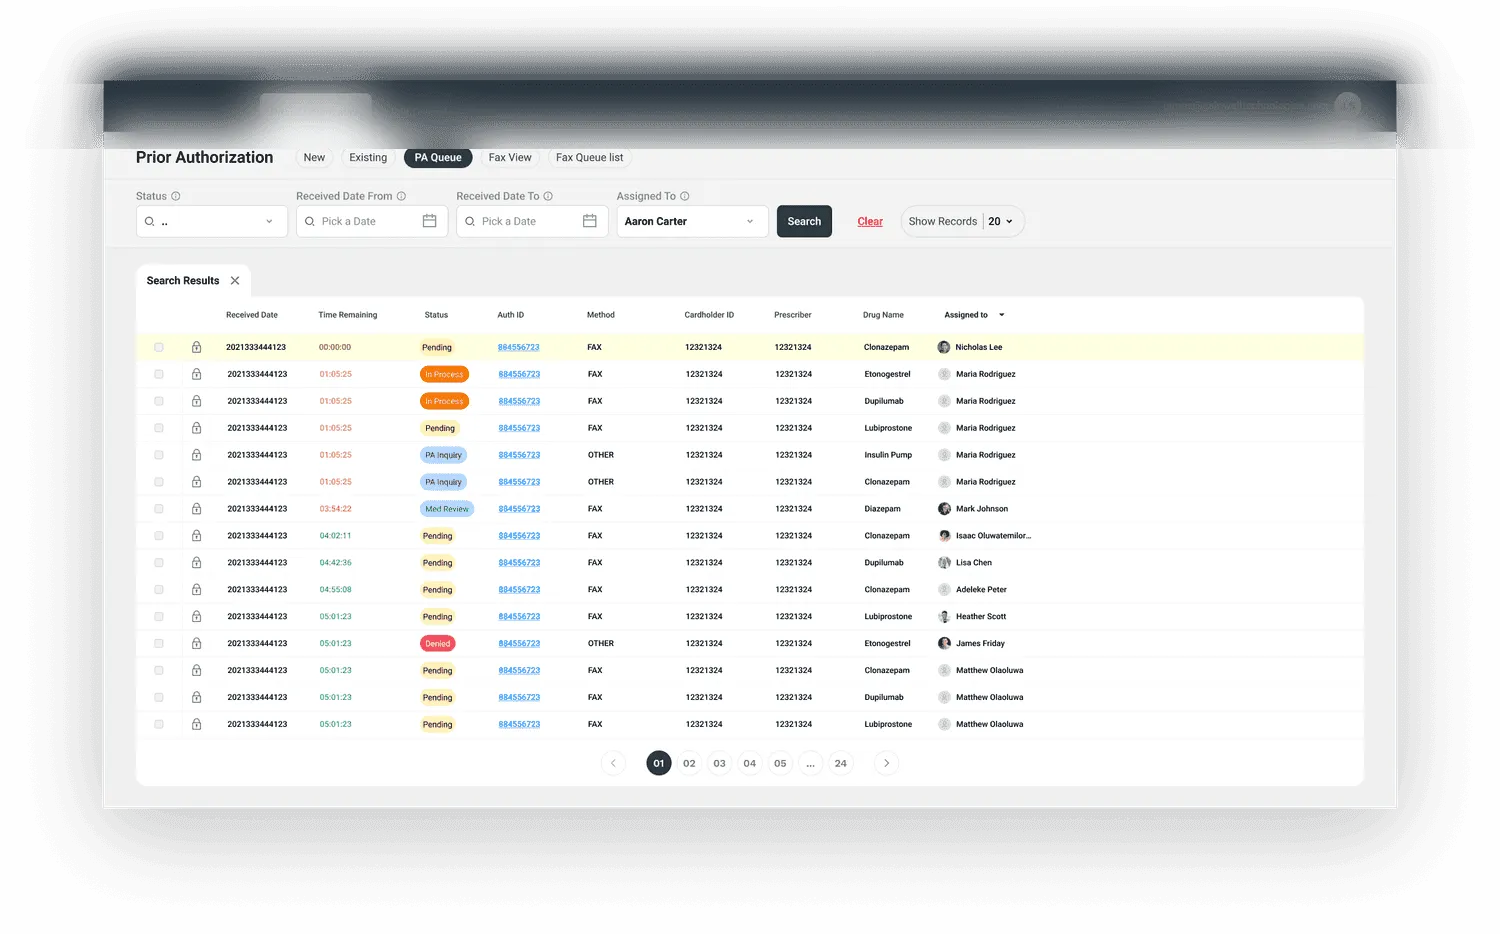Image resolution: width=1500 pixels, height=934 pixels.
Task: Open calendar icon for Received Date To
Action: [590, 221]
